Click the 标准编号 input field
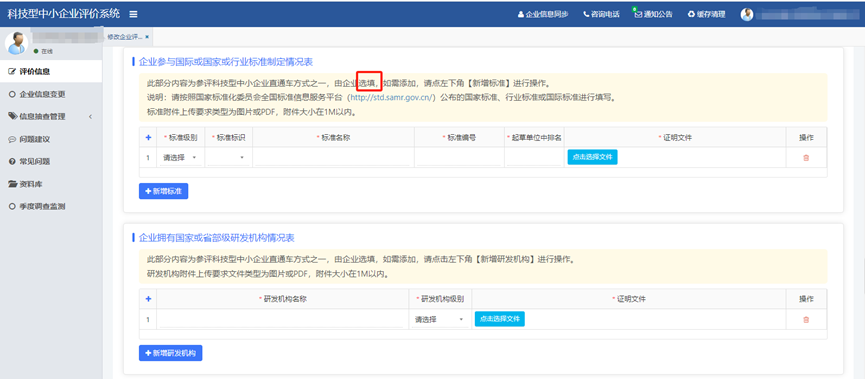Screen dimensions: 865x379 click(458, 158)
